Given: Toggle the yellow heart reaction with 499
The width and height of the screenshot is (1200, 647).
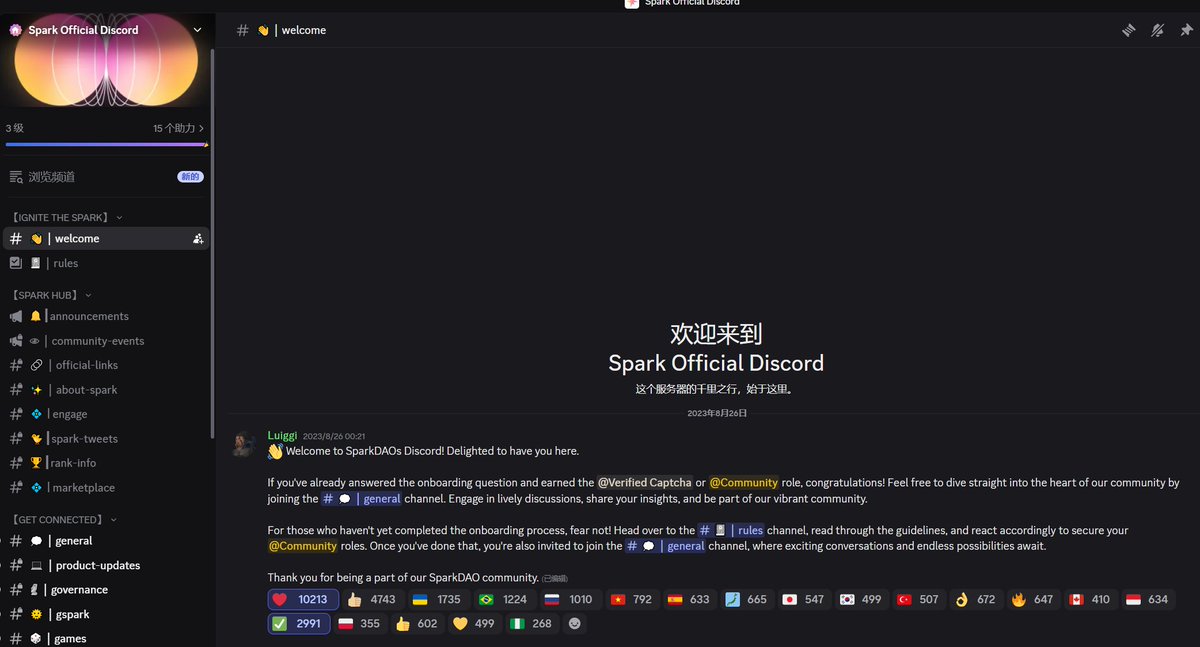Looking at the screenshot, I should point(474,623).
